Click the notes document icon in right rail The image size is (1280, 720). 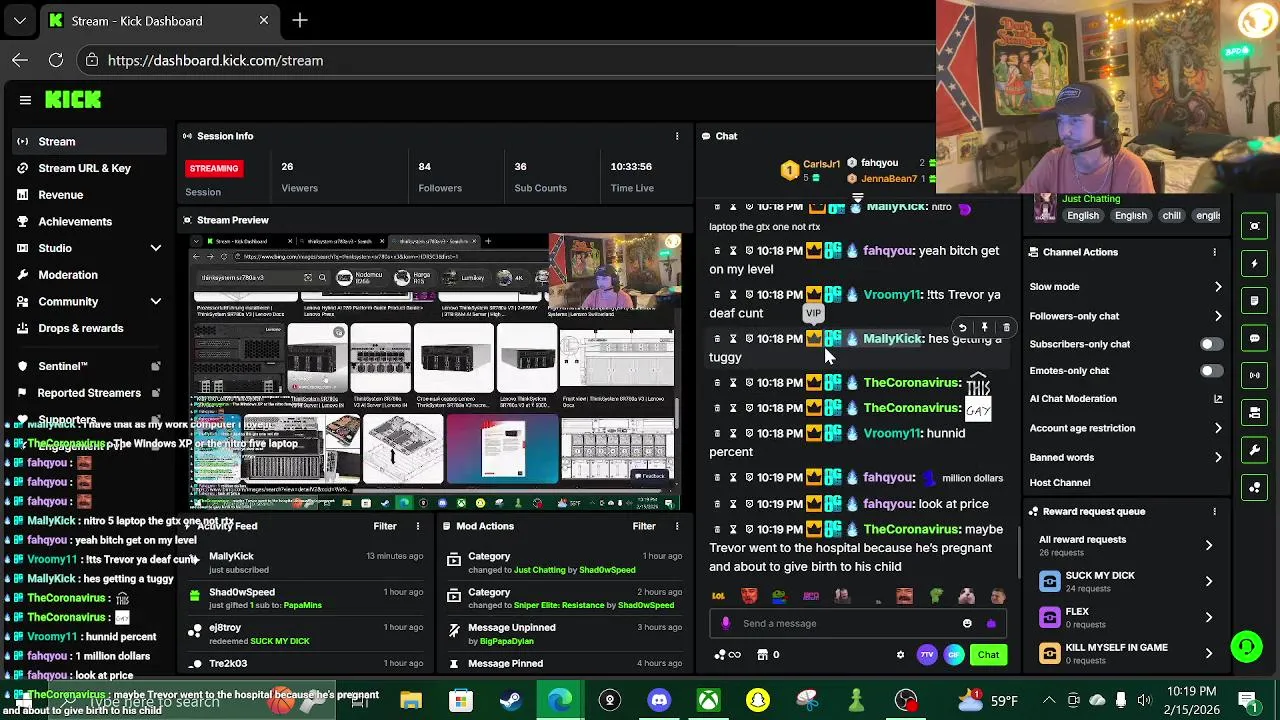point(1255,300)
